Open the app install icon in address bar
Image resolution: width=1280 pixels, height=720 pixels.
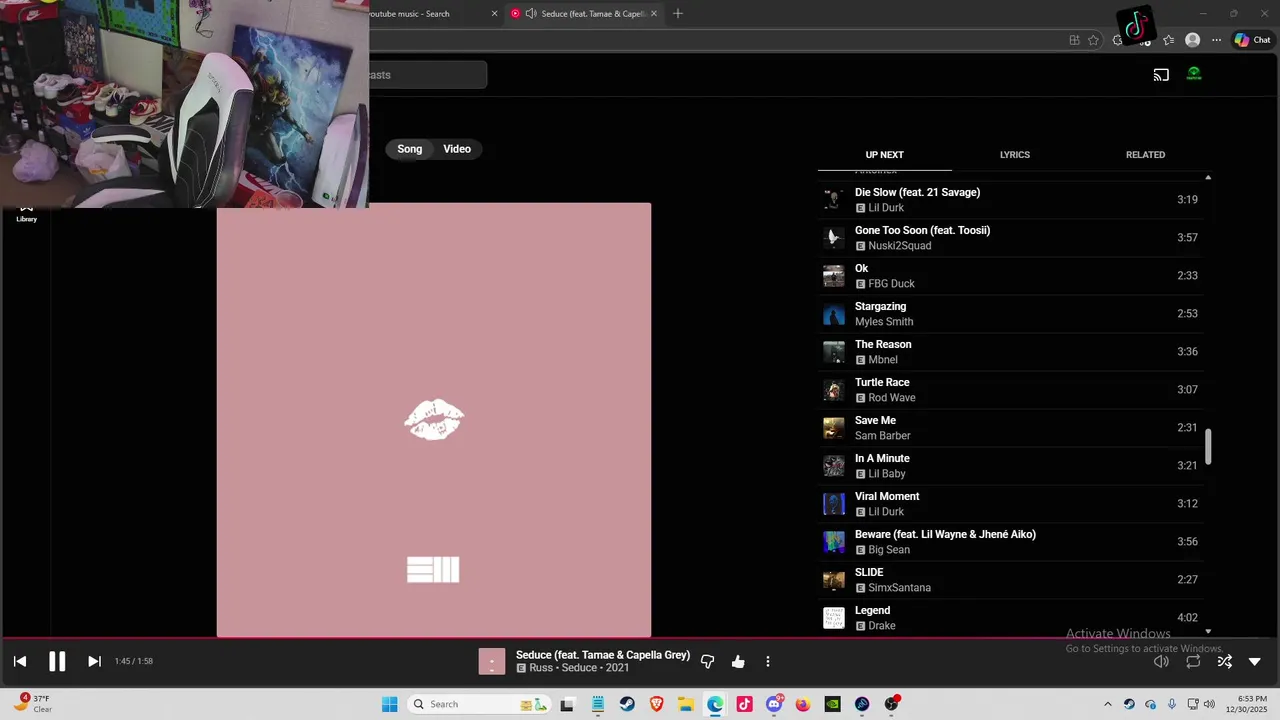coord(1074,40)
